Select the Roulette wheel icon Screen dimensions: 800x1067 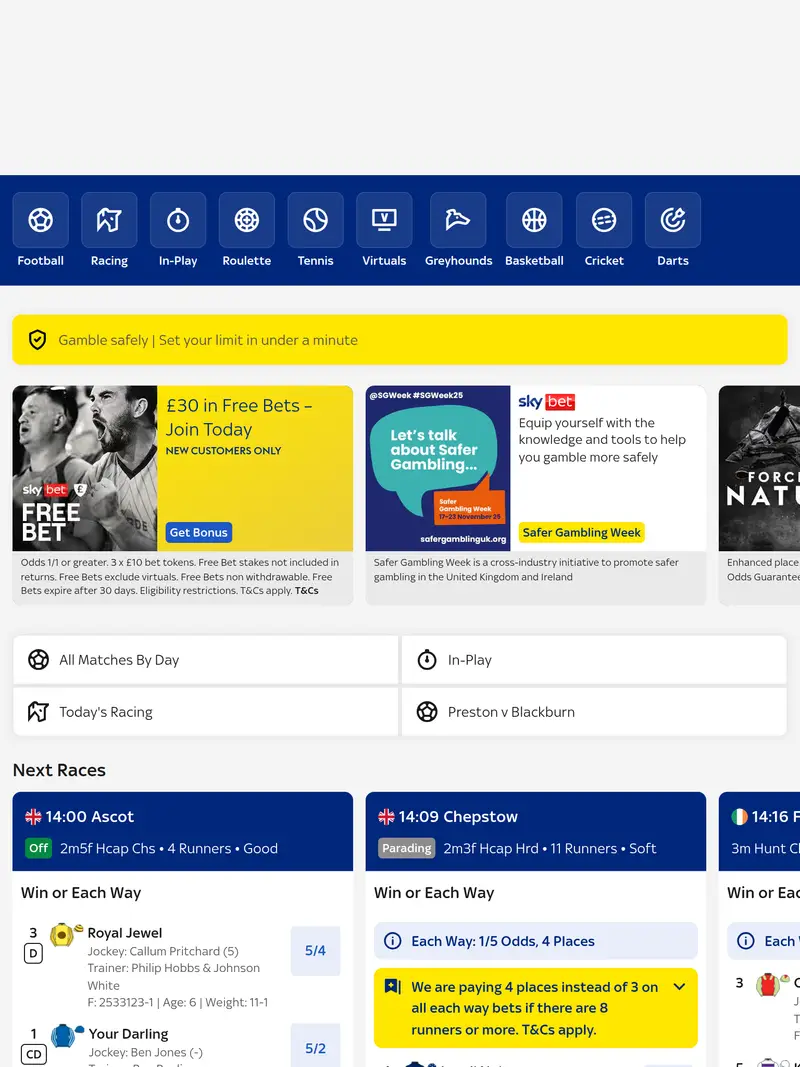(246, 220)
